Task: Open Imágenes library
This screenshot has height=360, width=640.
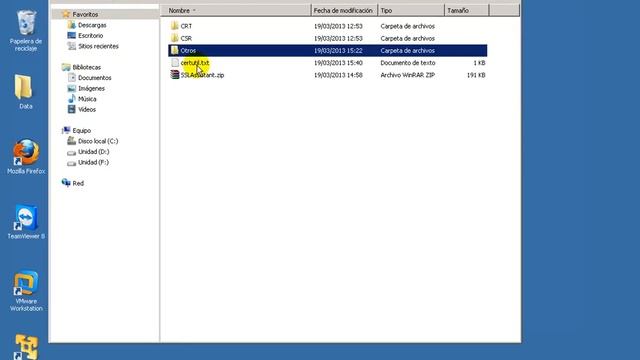Action: (91, 88)
